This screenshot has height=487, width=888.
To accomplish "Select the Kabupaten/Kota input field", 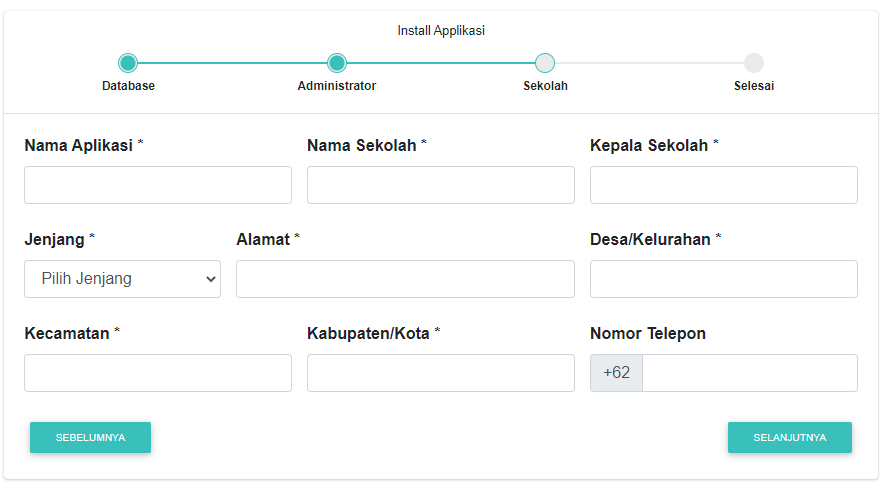I will click(440, 373).
